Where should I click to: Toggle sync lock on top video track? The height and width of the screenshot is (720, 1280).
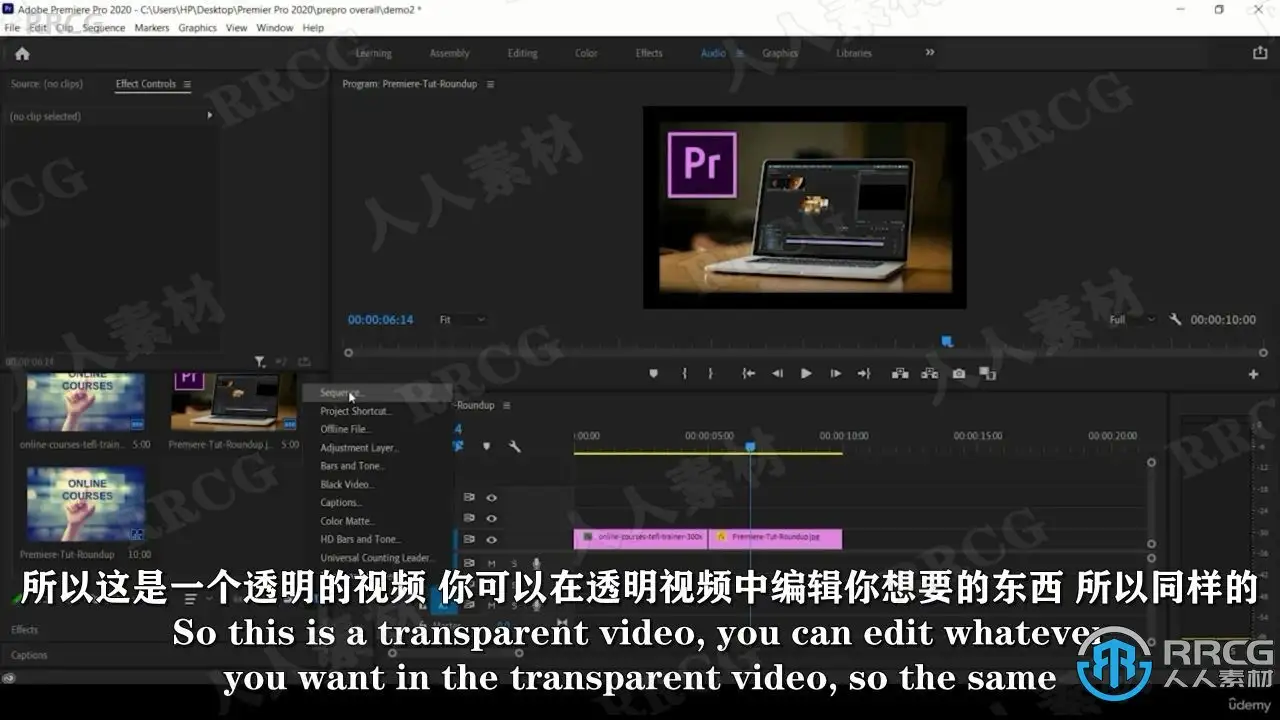[x=468, y=497]
